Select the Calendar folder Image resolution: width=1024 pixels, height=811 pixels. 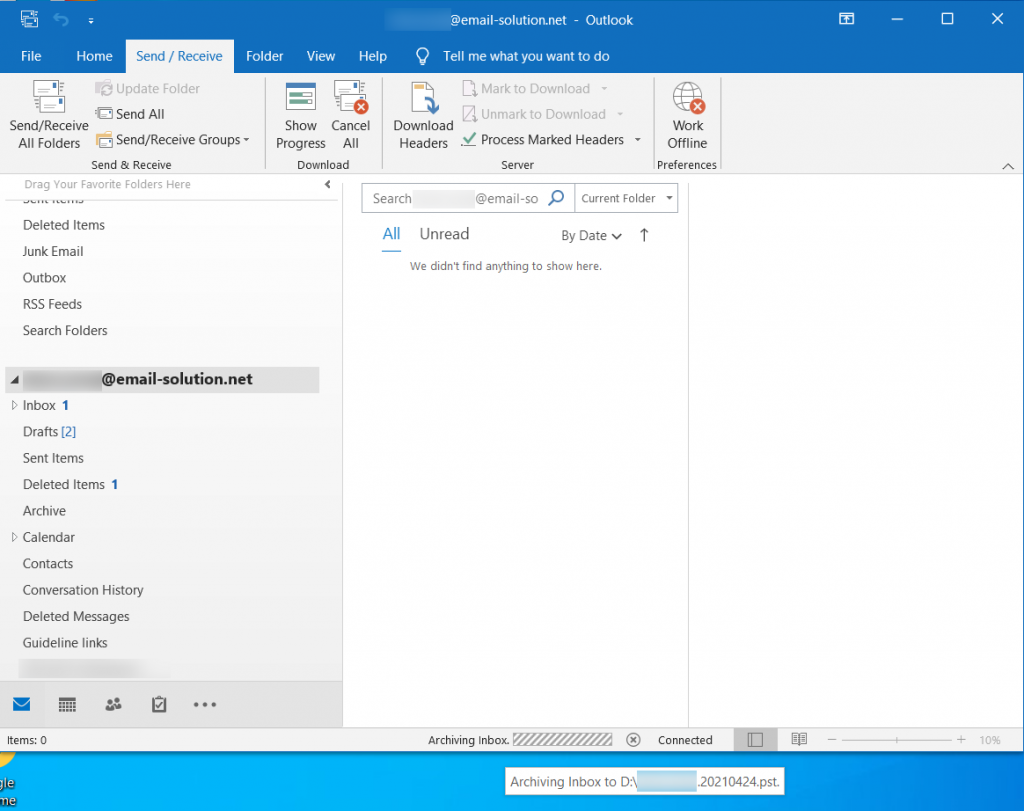tap(49, 537)
